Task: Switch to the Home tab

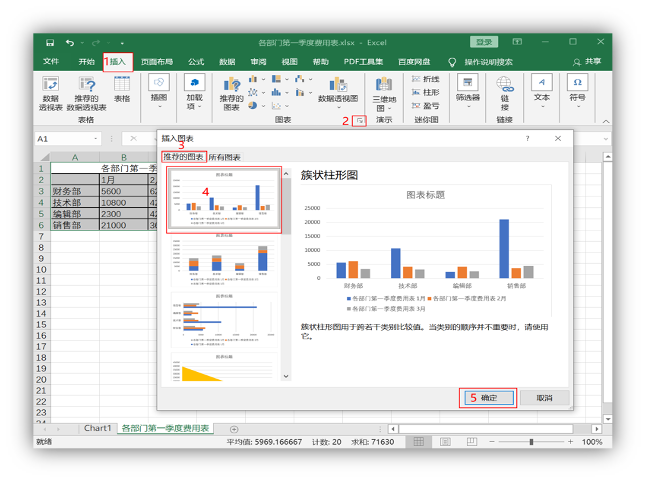Action: click(x=86, y=62)
